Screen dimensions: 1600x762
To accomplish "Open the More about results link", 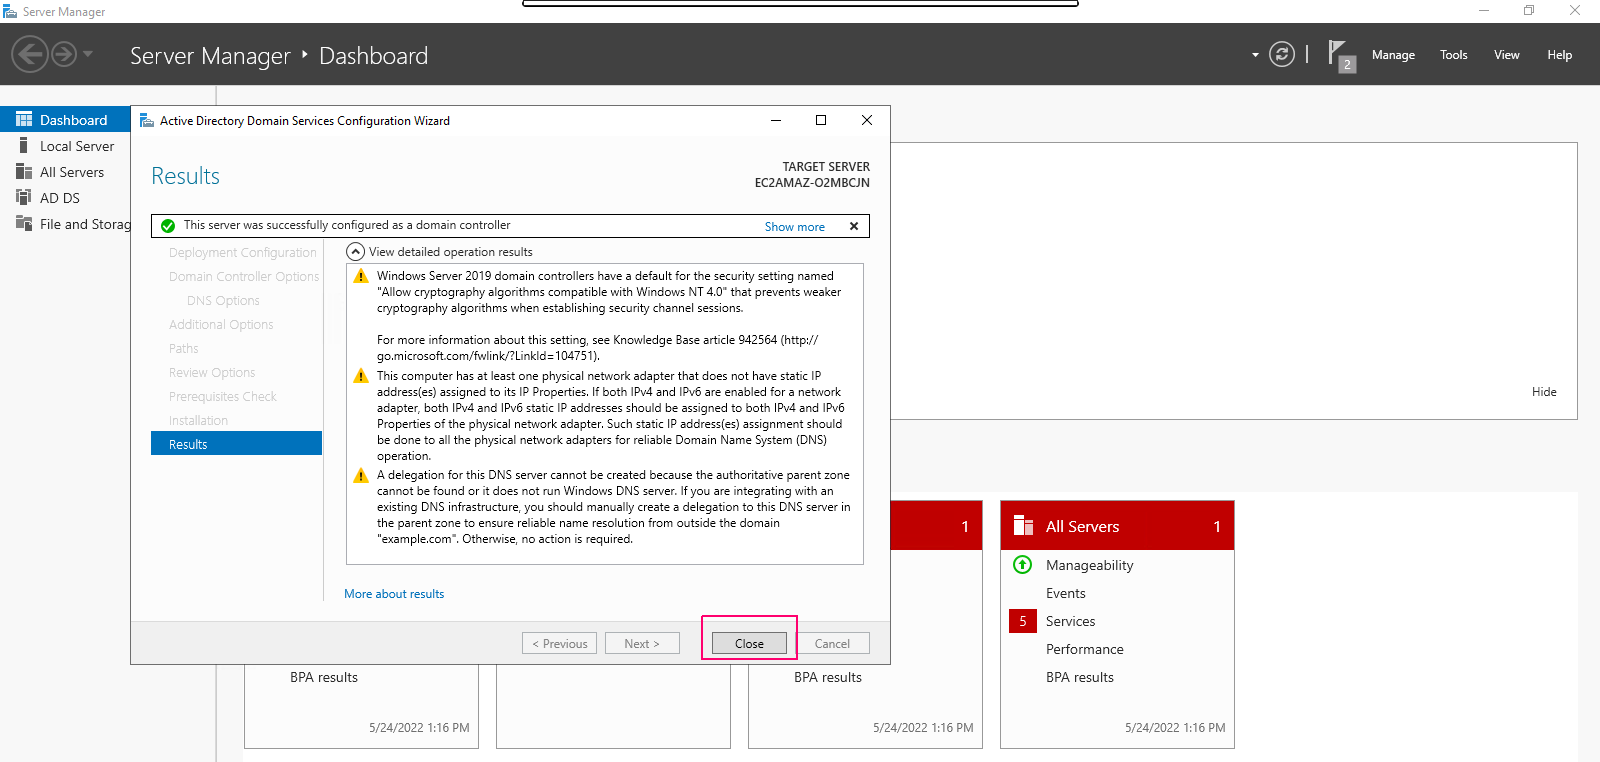I will pyautogui.click(x=394, y=594).
